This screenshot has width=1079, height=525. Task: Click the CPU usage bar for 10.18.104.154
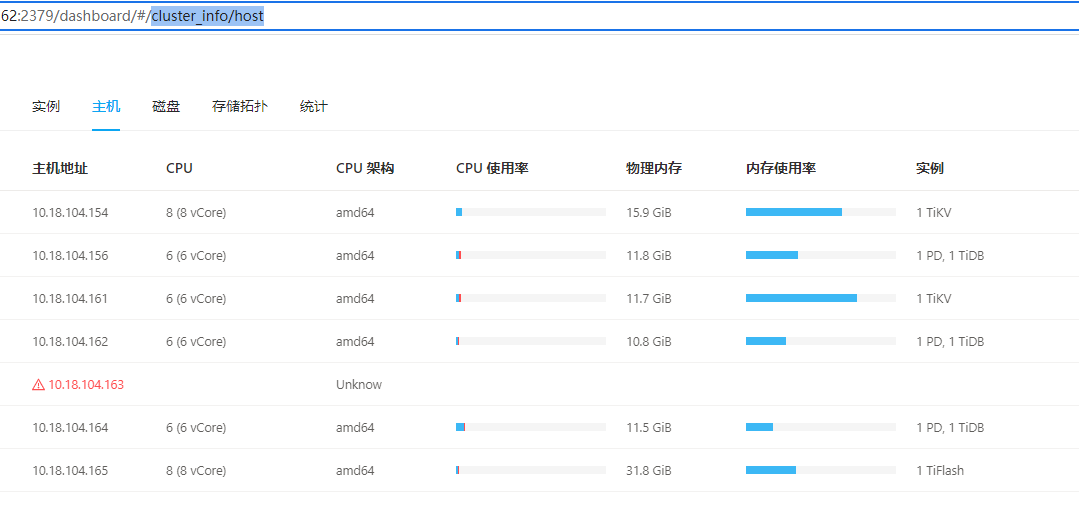[531, 213]
